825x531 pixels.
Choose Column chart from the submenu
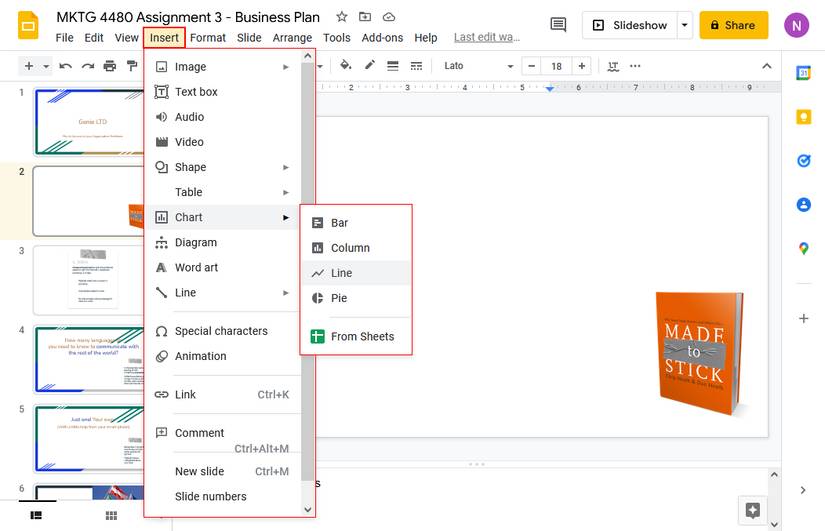click(356, 248)
